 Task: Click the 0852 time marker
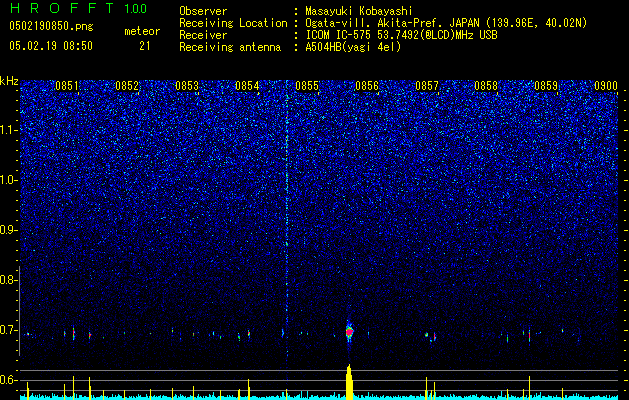(127, 86)
